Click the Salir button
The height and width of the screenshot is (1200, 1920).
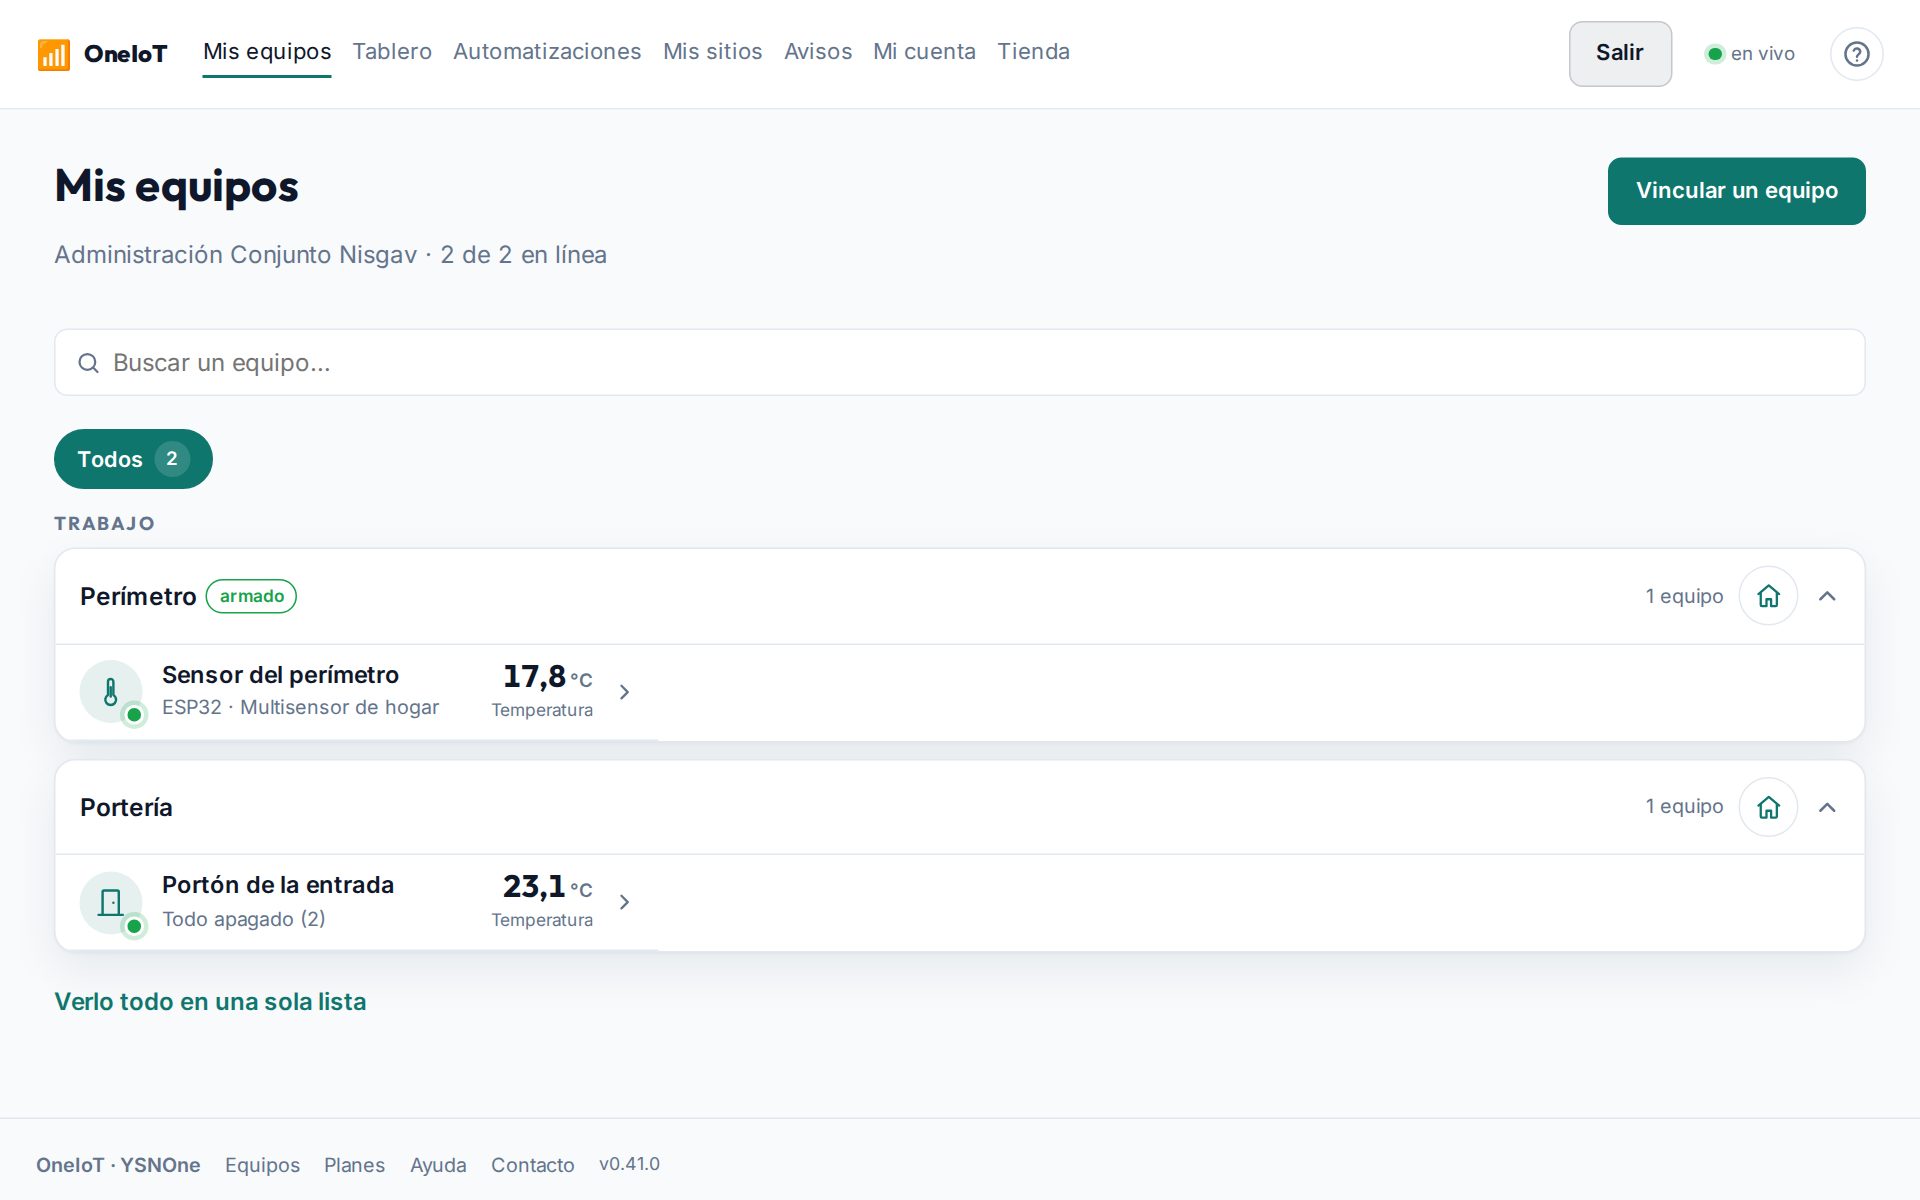click(x=1620, y=54)
